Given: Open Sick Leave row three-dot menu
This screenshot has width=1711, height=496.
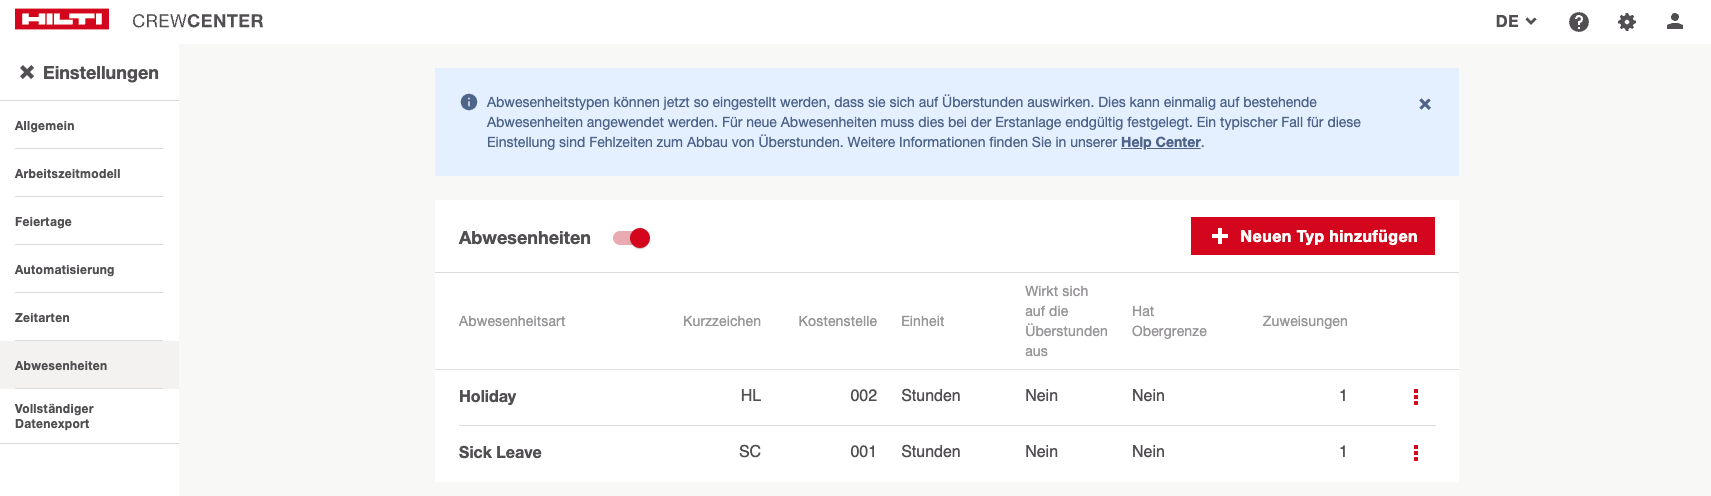Looking at the screenshot, I should (x=1415, y=453).
